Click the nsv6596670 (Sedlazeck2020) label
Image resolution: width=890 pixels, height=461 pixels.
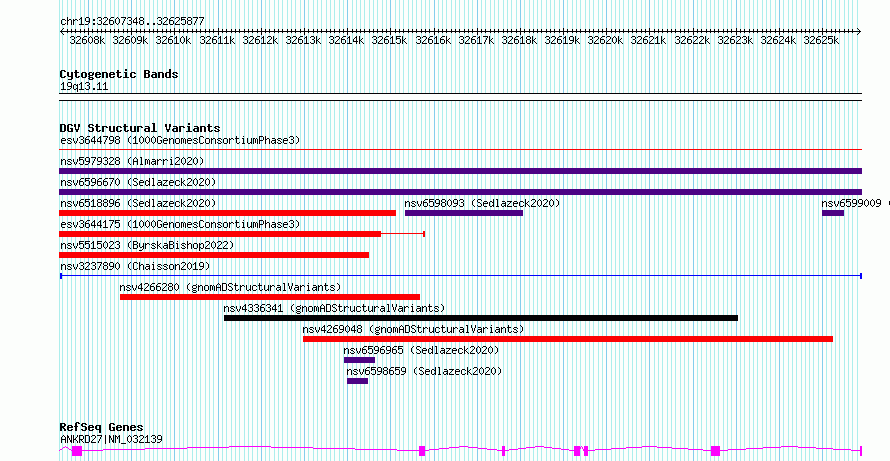[138, 182]
